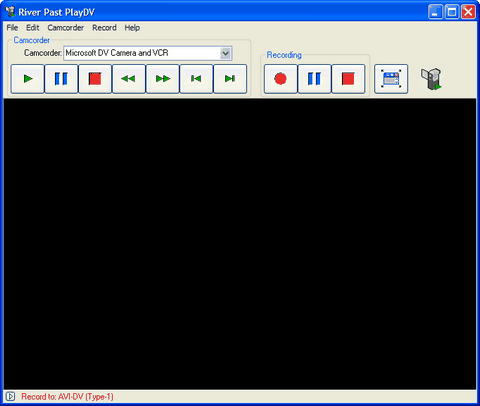Start camcorder playback with the green Play button

[x=28, y=79]
